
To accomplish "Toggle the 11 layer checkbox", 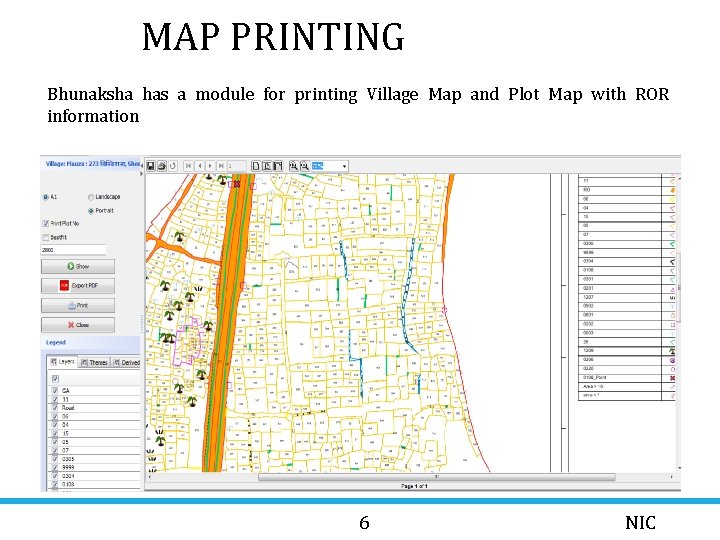I will coord(55,399).
